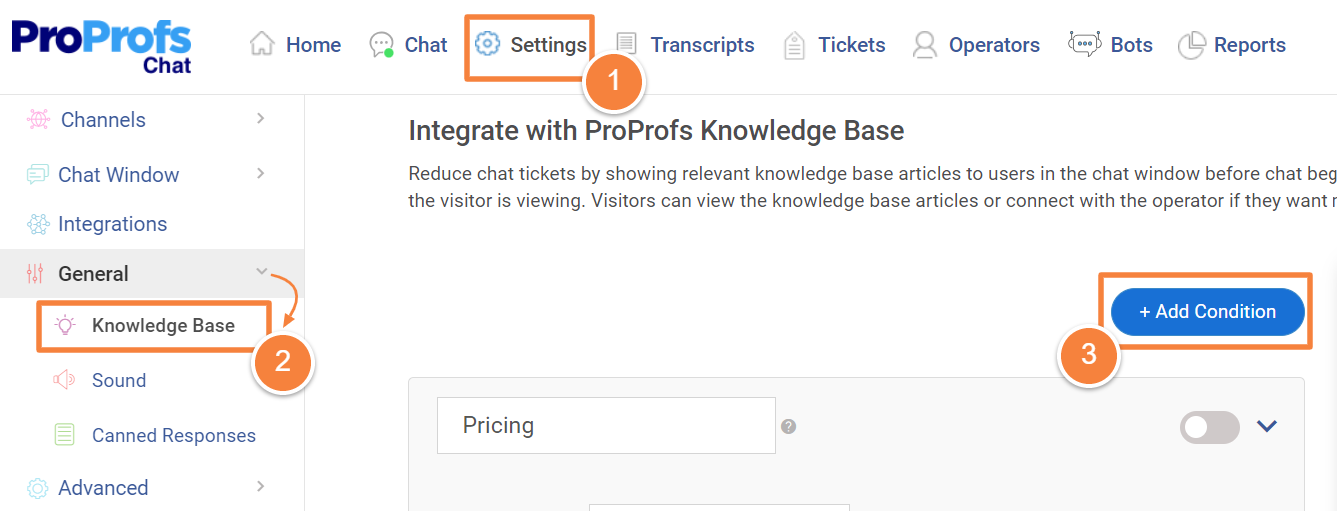
Task: Click the Tickets tag icon
Action: [x=794, y=45]
